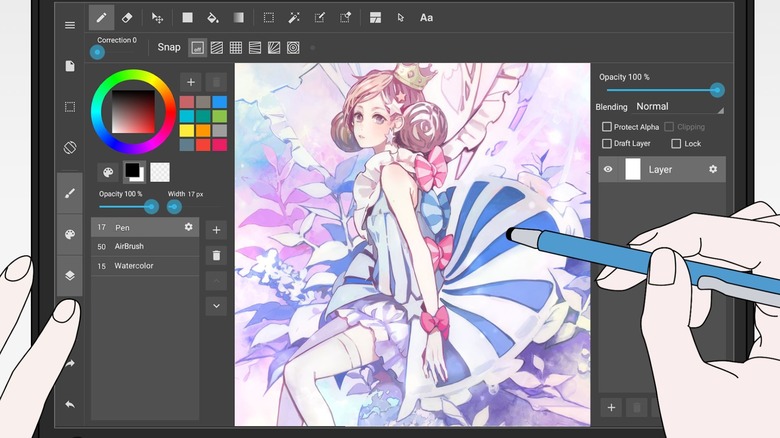Open the Text tool labeled Aa

[426, 18]
